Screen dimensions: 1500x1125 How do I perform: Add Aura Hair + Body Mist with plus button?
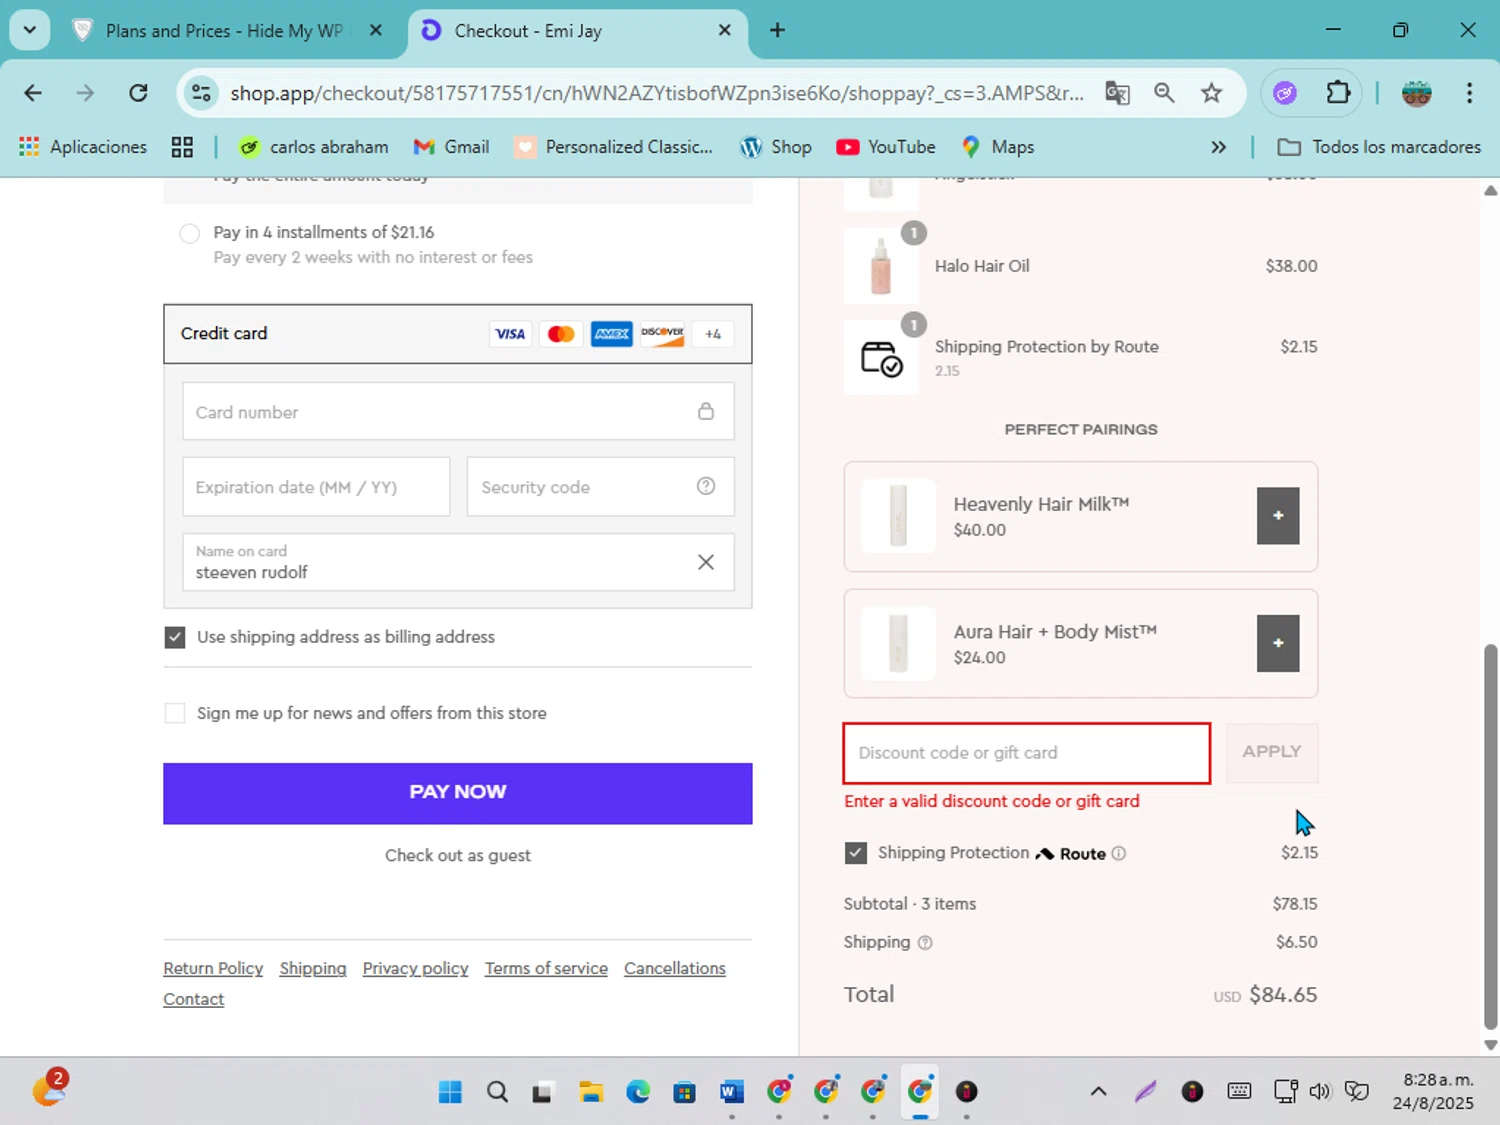pos(1278,643)
